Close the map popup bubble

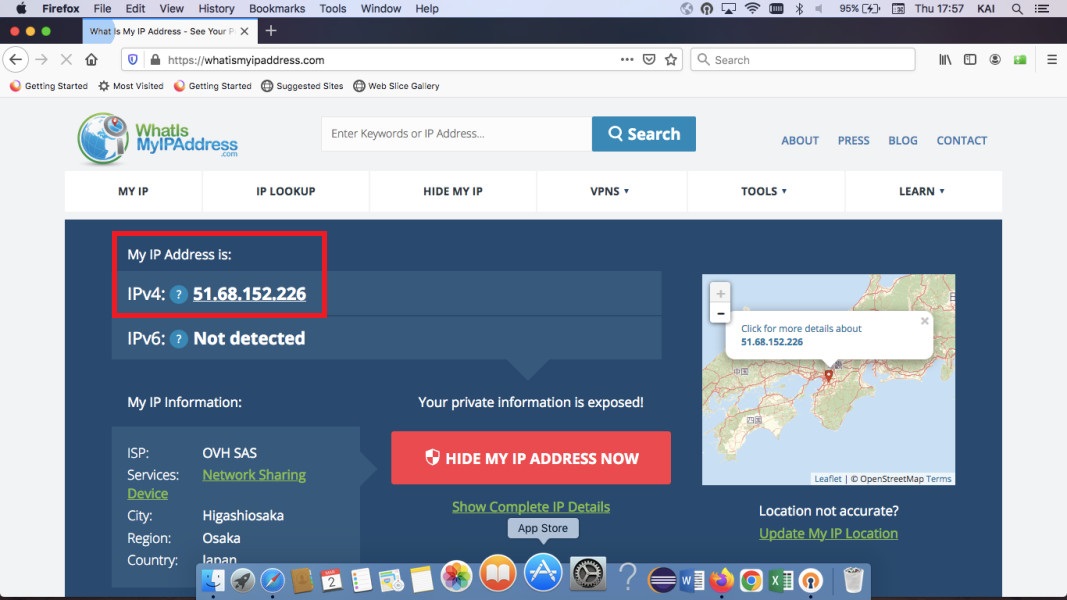924,322
